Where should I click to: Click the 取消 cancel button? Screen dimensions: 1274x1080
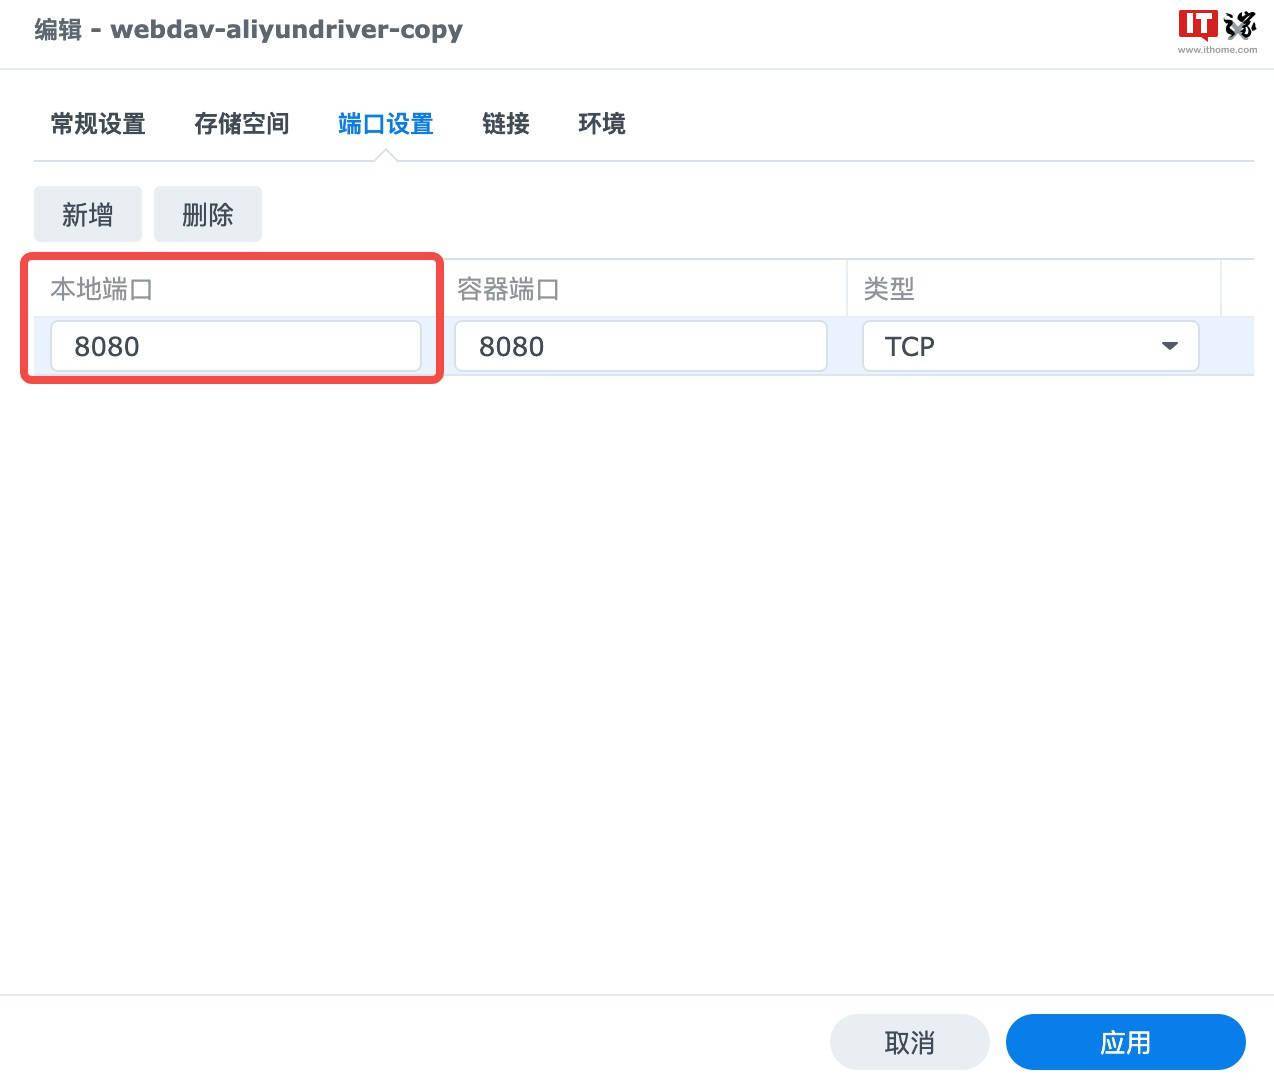[908, 1041]
